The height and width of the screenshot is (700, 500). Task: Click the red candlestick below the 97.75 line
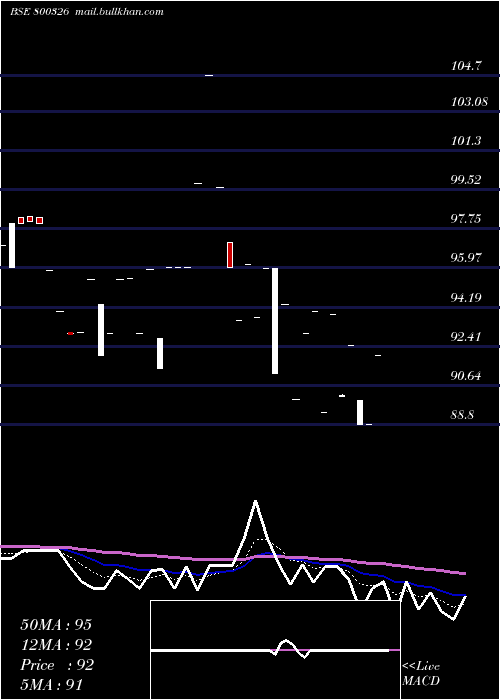[230, 255]
